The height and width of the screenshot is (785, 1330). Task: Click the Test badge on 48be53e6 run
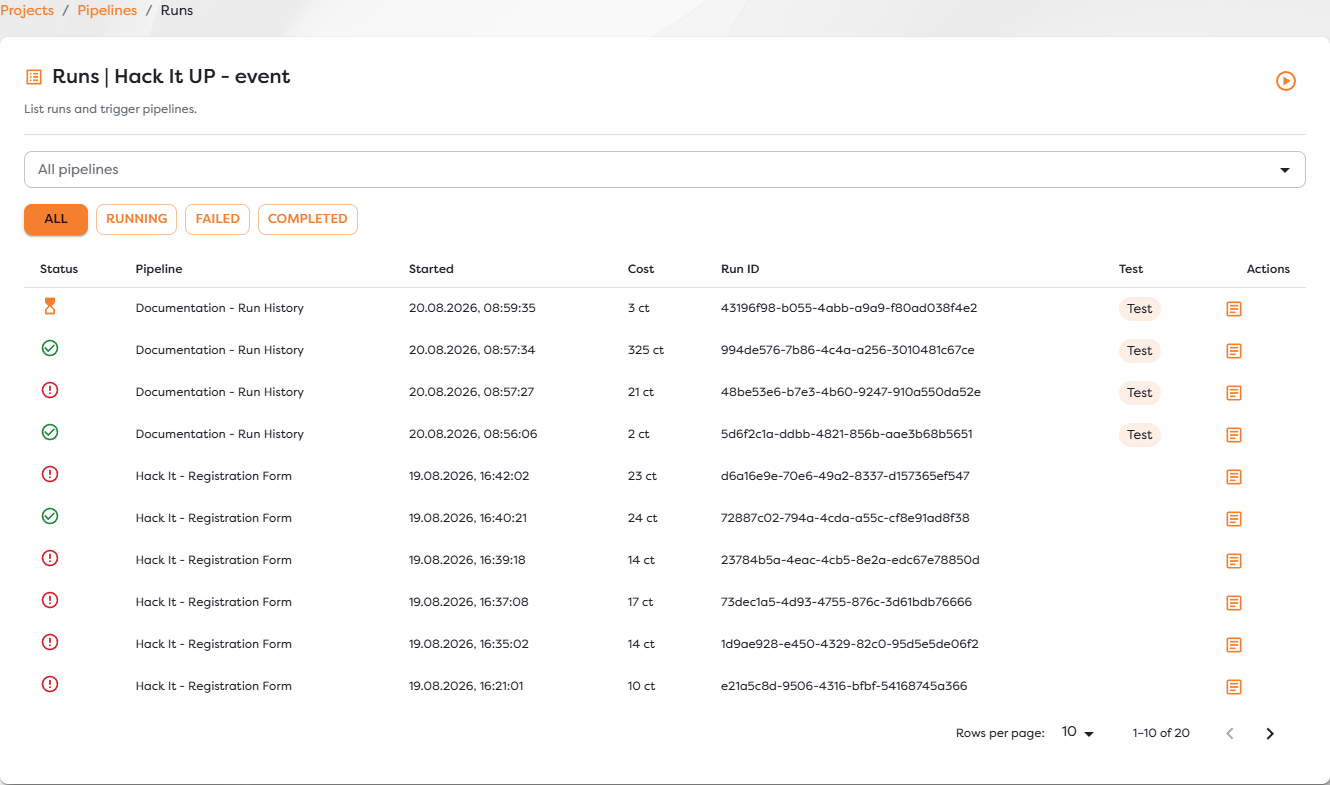(1140, 393)
